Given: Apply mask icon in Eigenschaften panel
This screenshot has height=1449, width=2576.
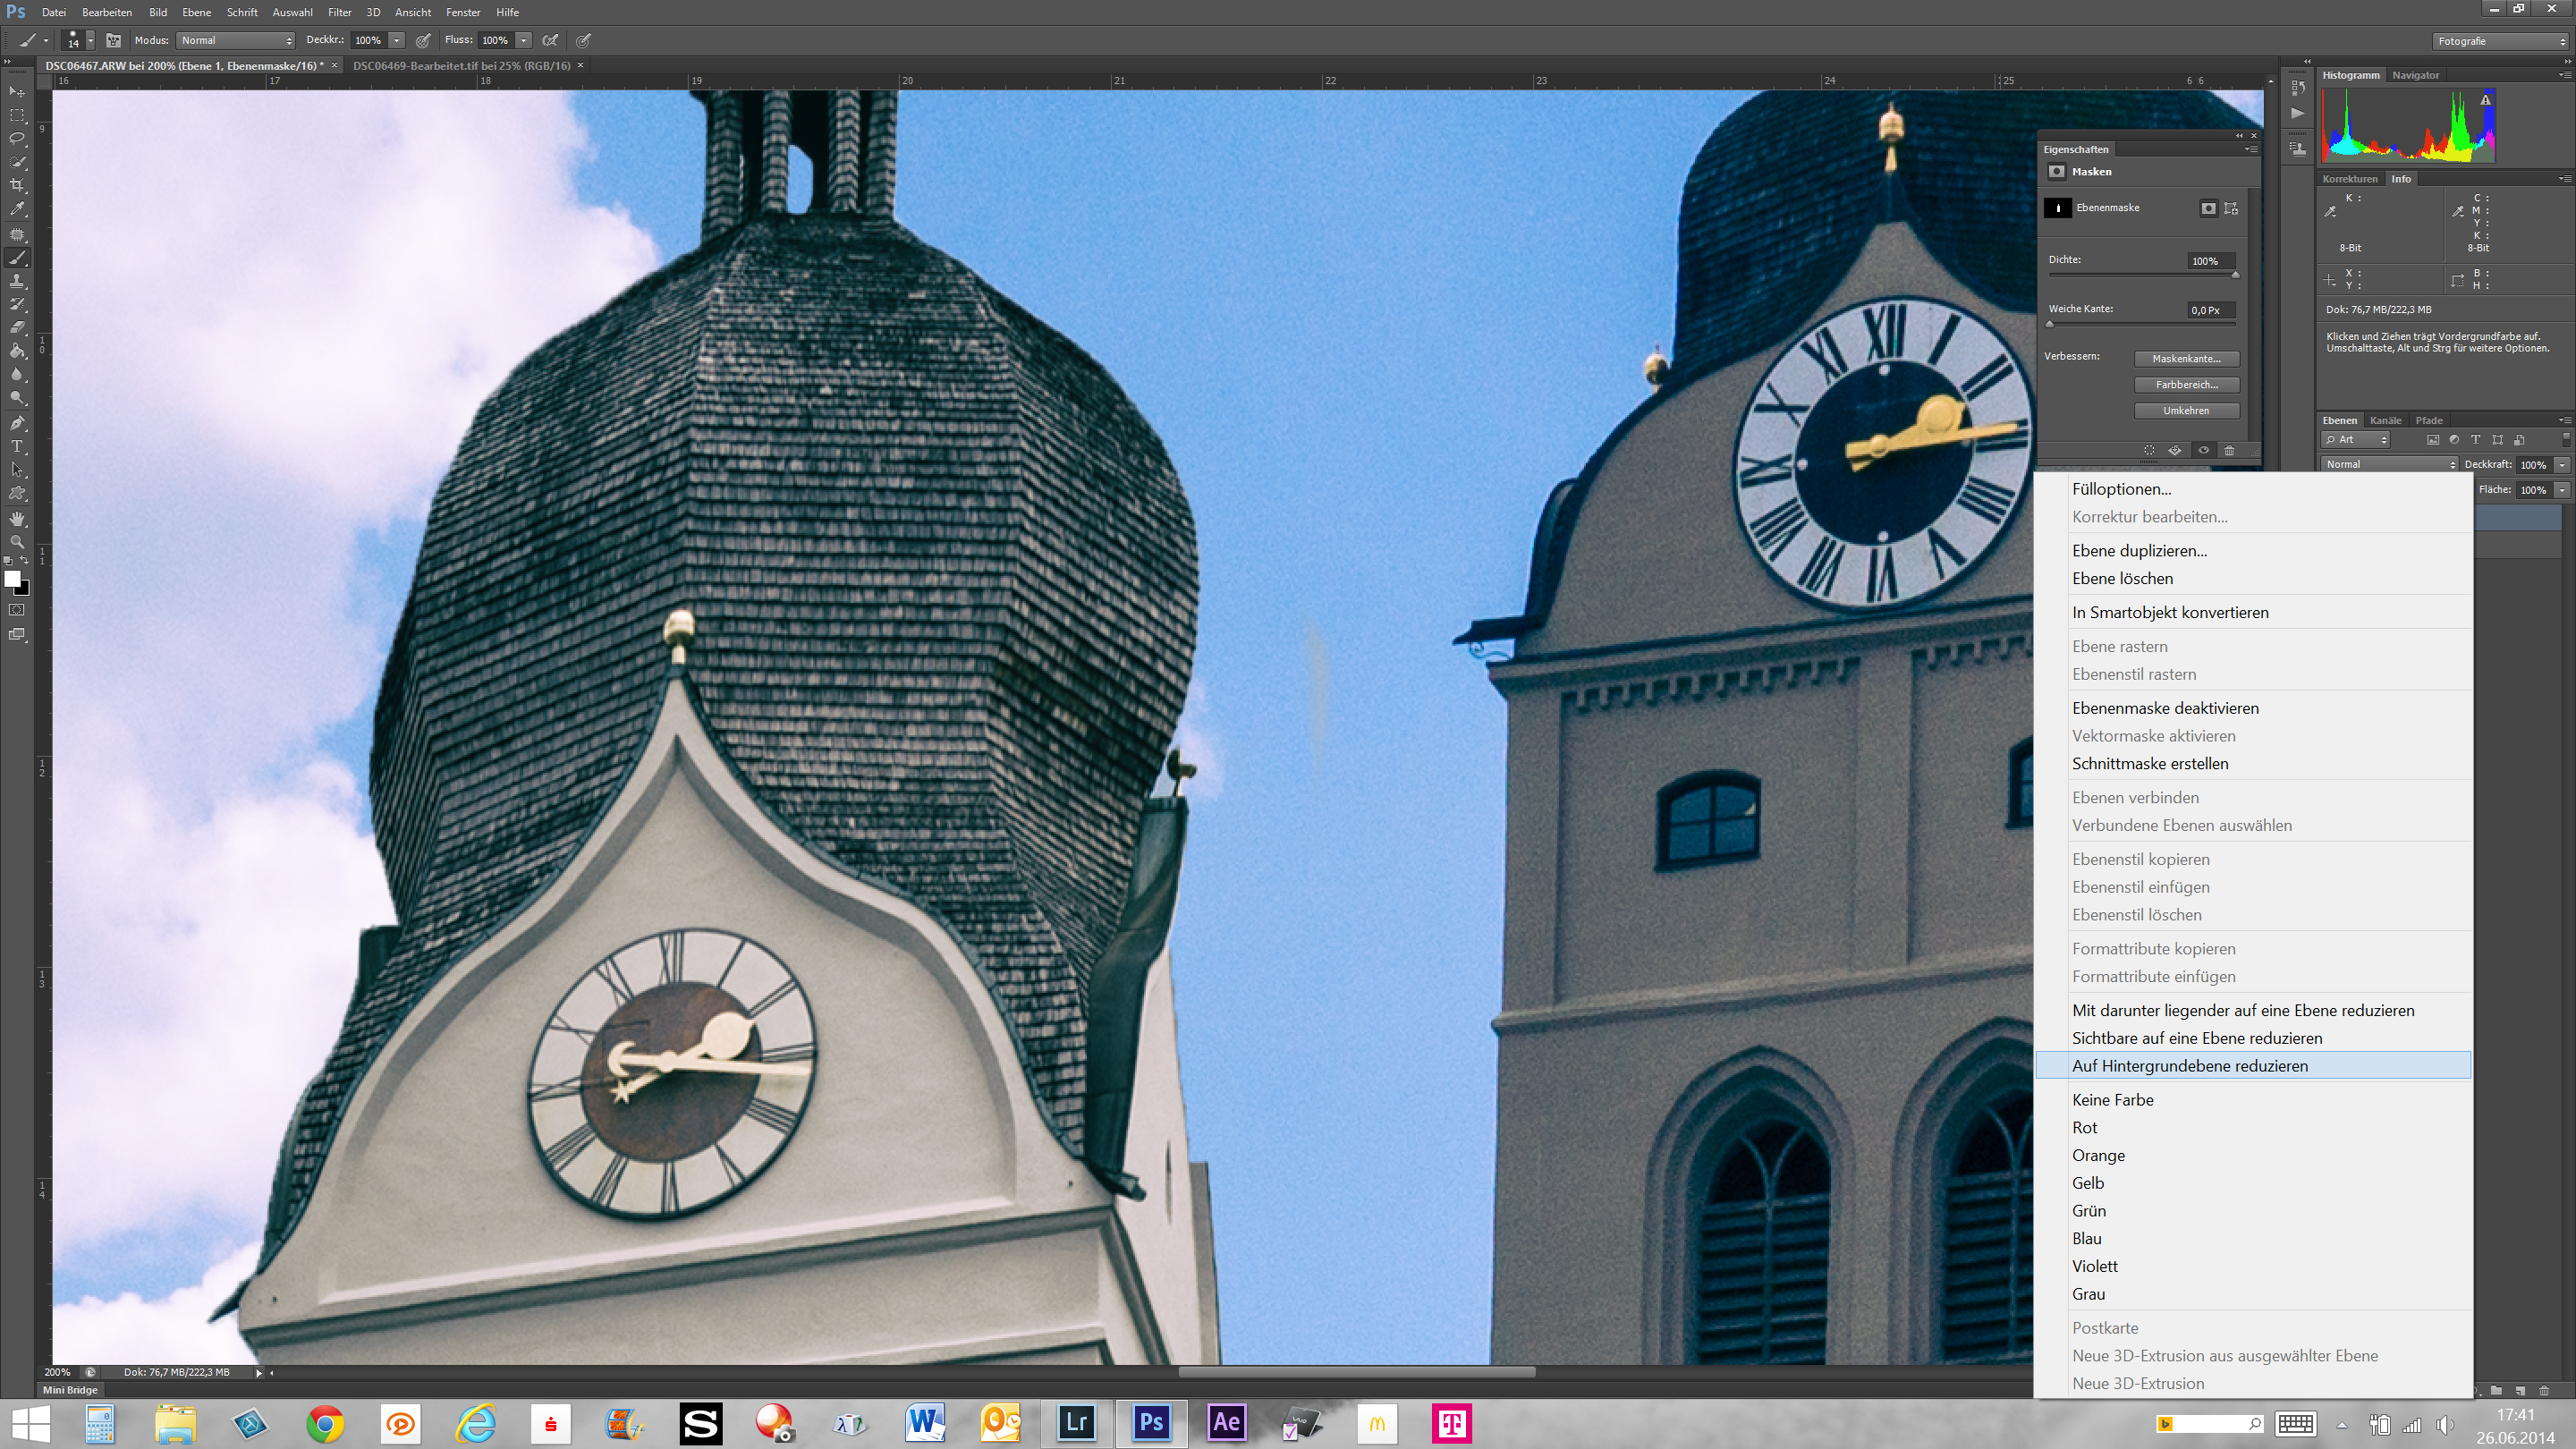Looking at the screenshot, I should 2175,451.
